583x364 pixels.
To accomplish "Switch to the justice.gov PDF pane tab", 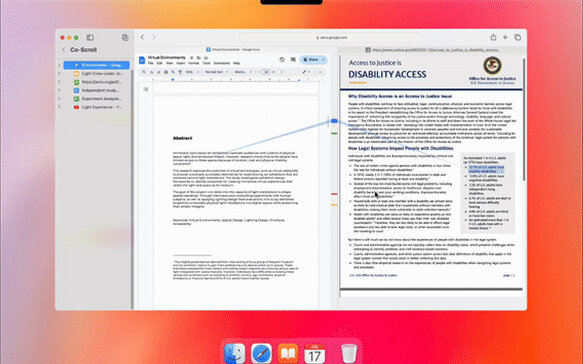I will pos(431,50).
